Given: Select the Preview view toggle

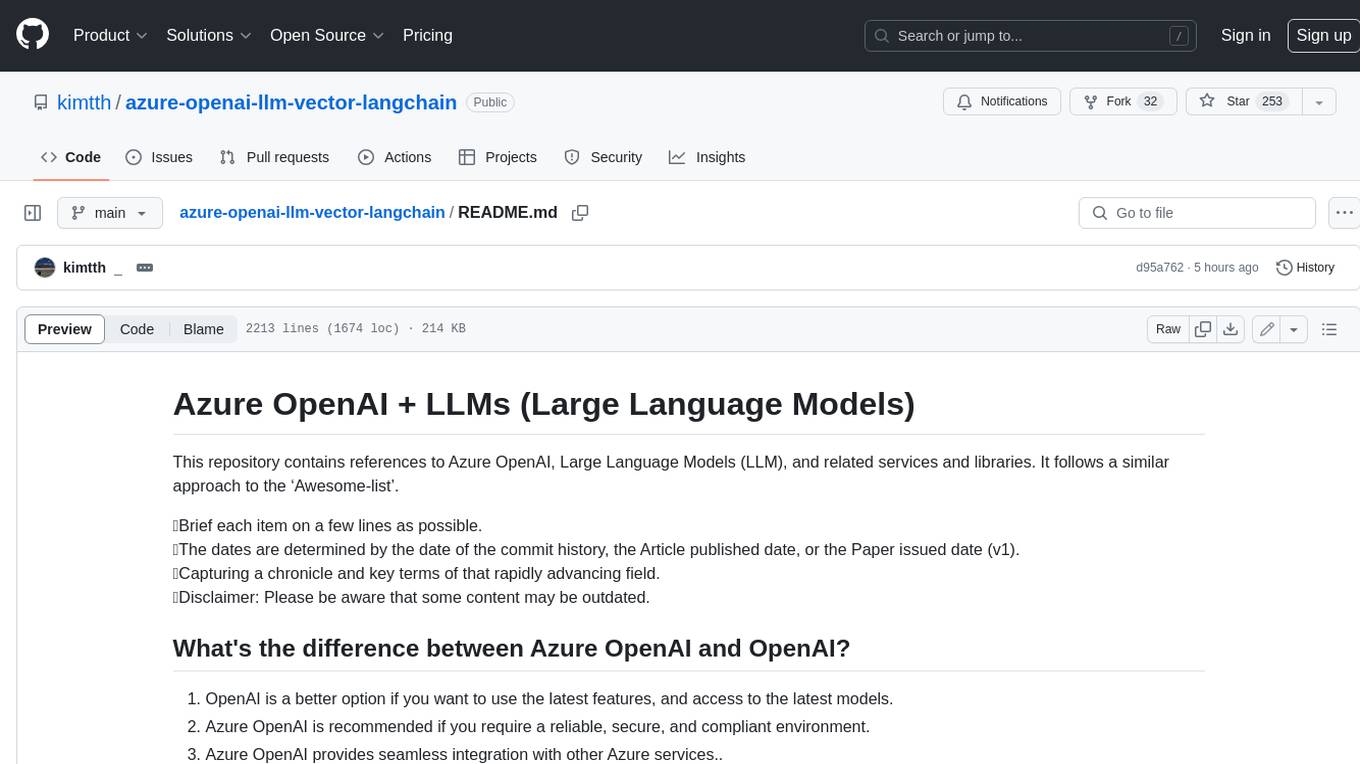Looking at the screenshot, I should [x=65, y=329].
